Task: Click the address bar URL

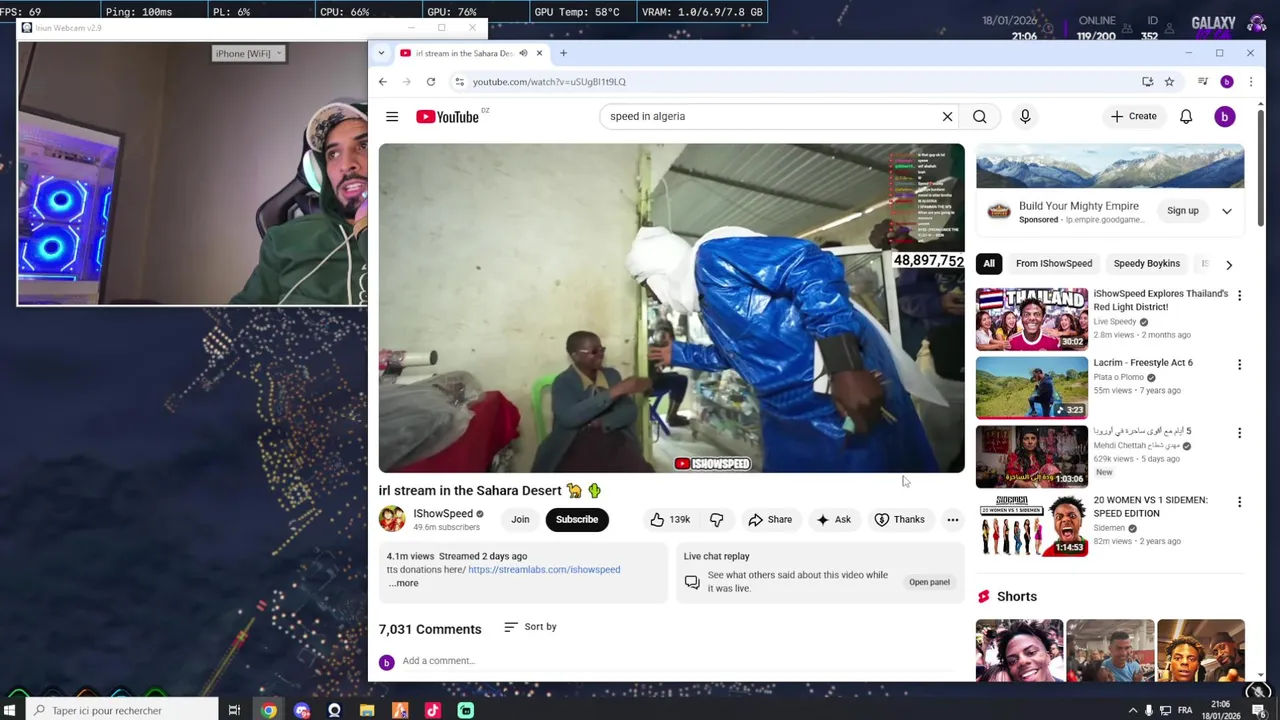Action: 549,82
